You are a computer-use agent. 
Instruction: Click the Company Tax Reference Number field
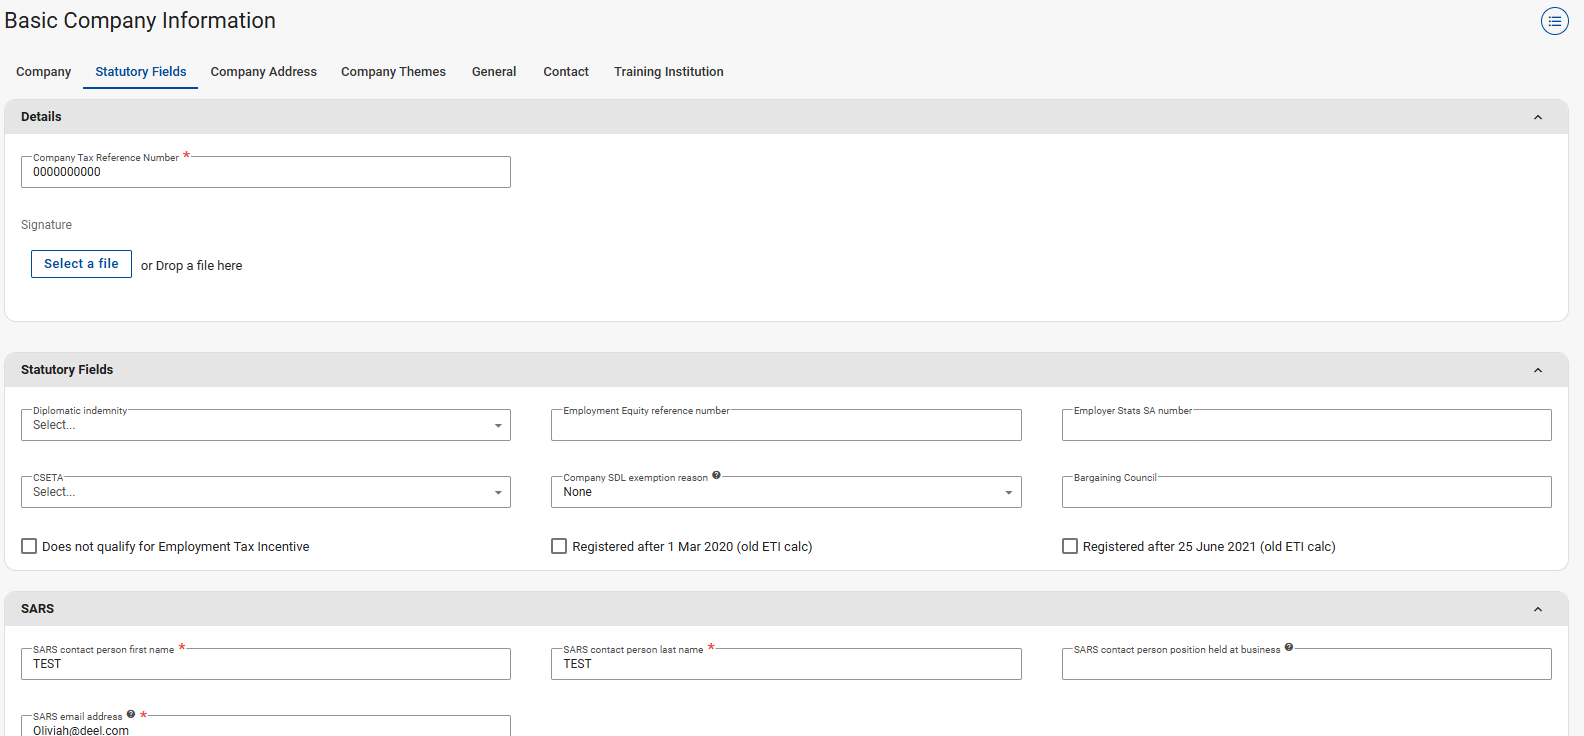click(x=265, y=173)
